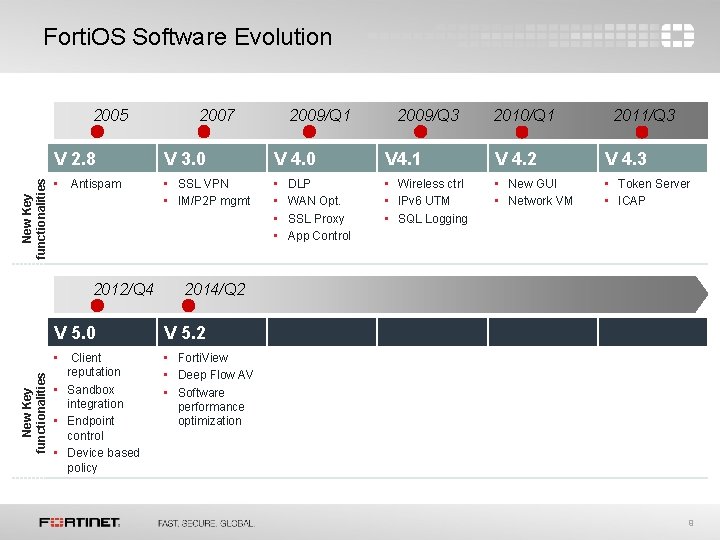Select the 2012/Q4 timeline marker dot

click(97, 305)
